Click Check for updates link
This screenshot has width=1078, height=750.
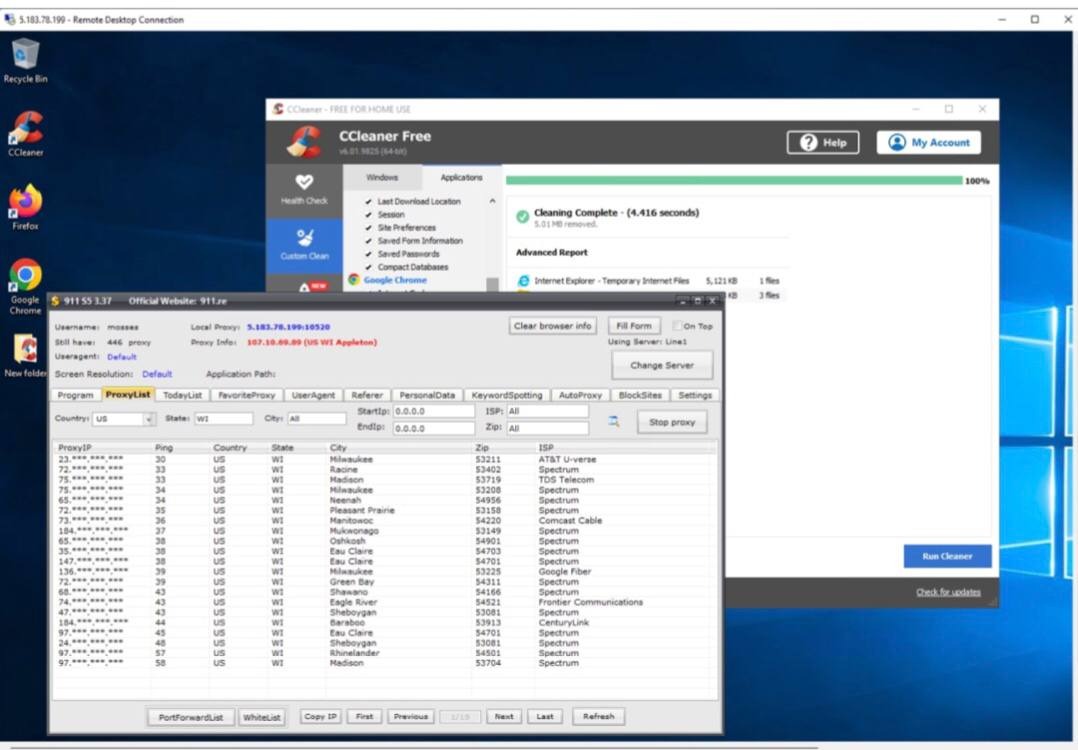click(x=948, y=592)
